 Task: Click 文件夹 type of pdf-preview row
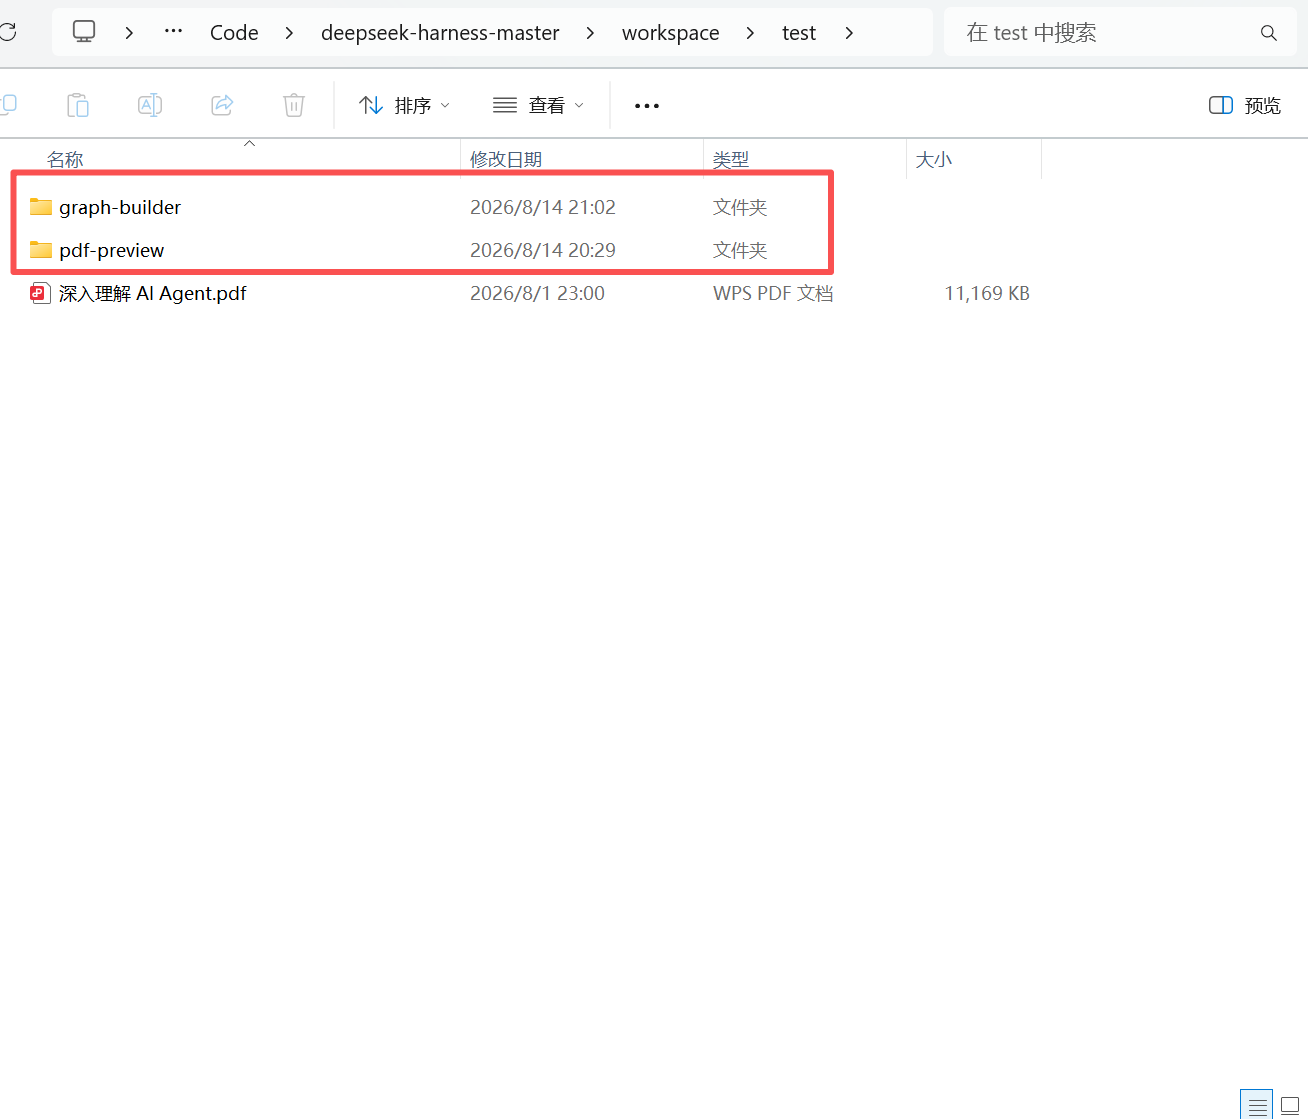coord(740,250)
